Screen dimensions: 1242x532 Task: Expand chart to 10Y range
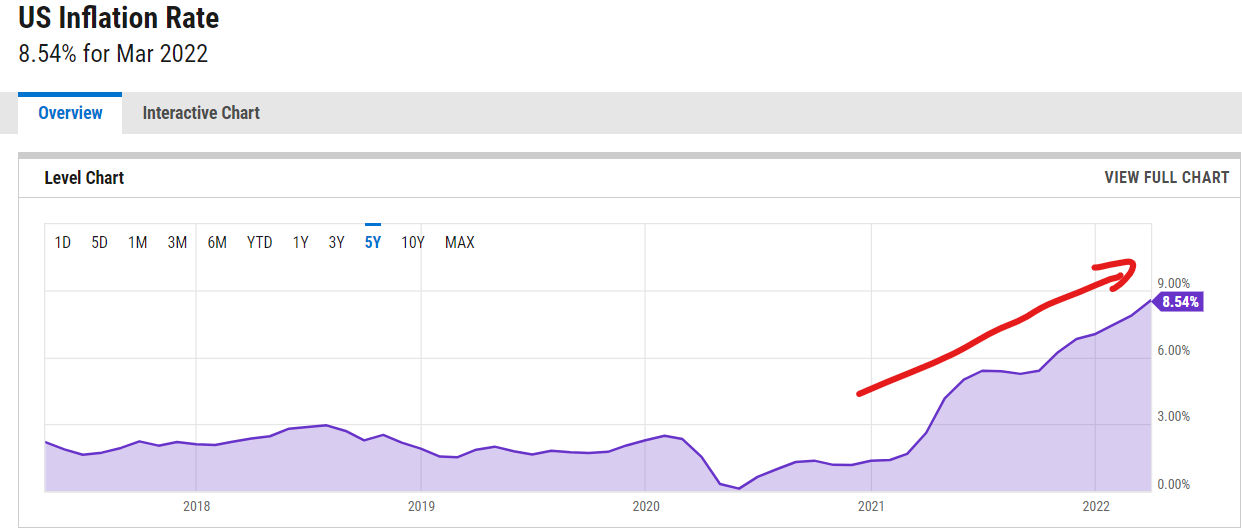413,242
